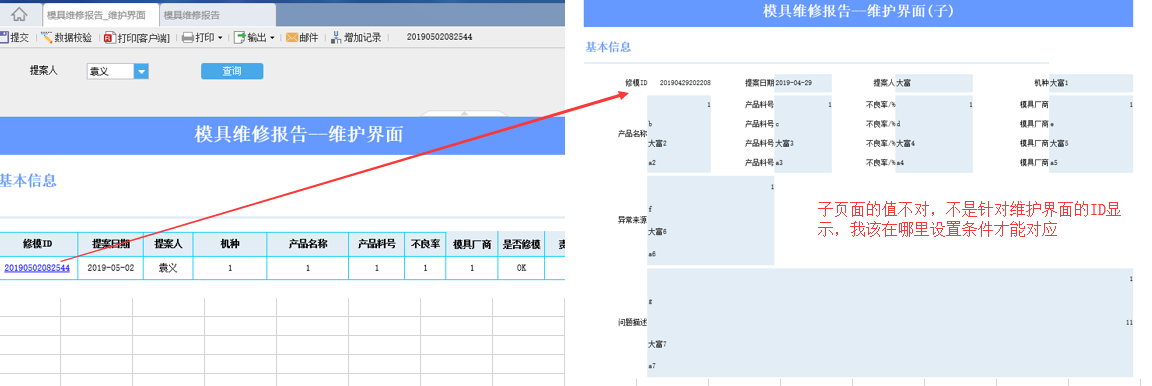Image resolution: width=1152 pixels, height=386 pixels.
Task: Click the 产品名称 column header
Action: click(x=308, y=244)
